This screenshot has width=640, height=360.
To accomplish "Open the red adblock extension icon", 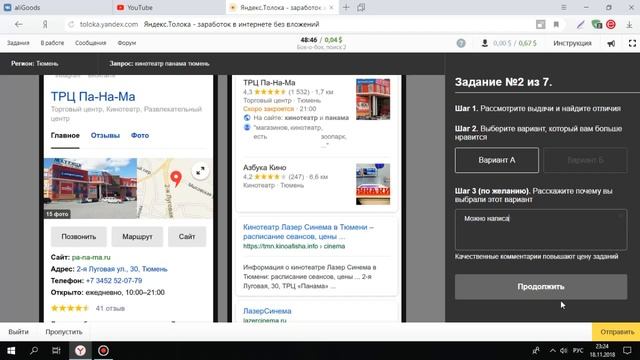I will [x=611, y=24].
